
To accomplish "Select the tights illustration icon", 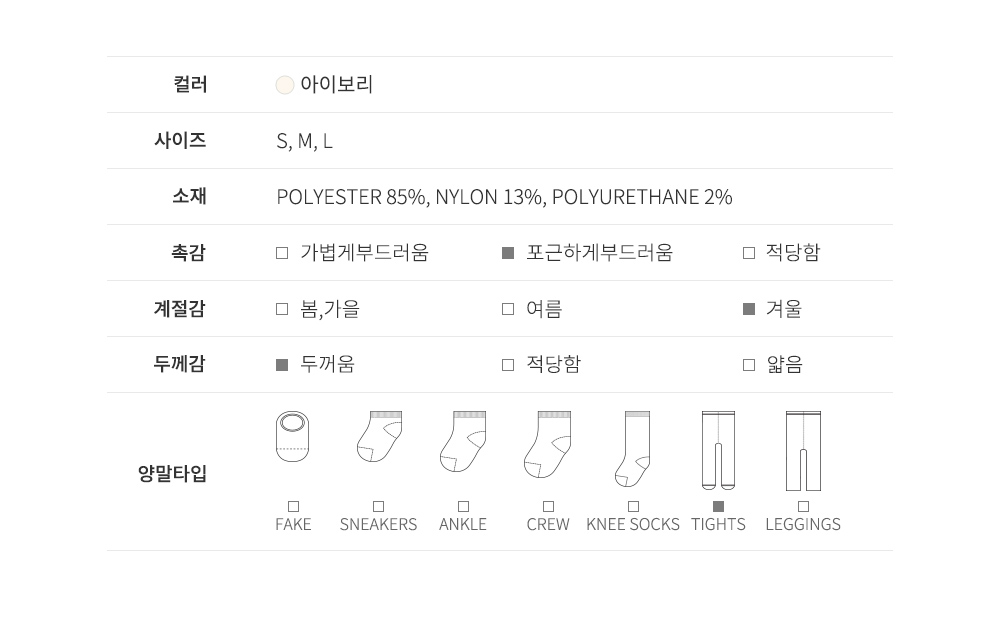I will point(718,451).
